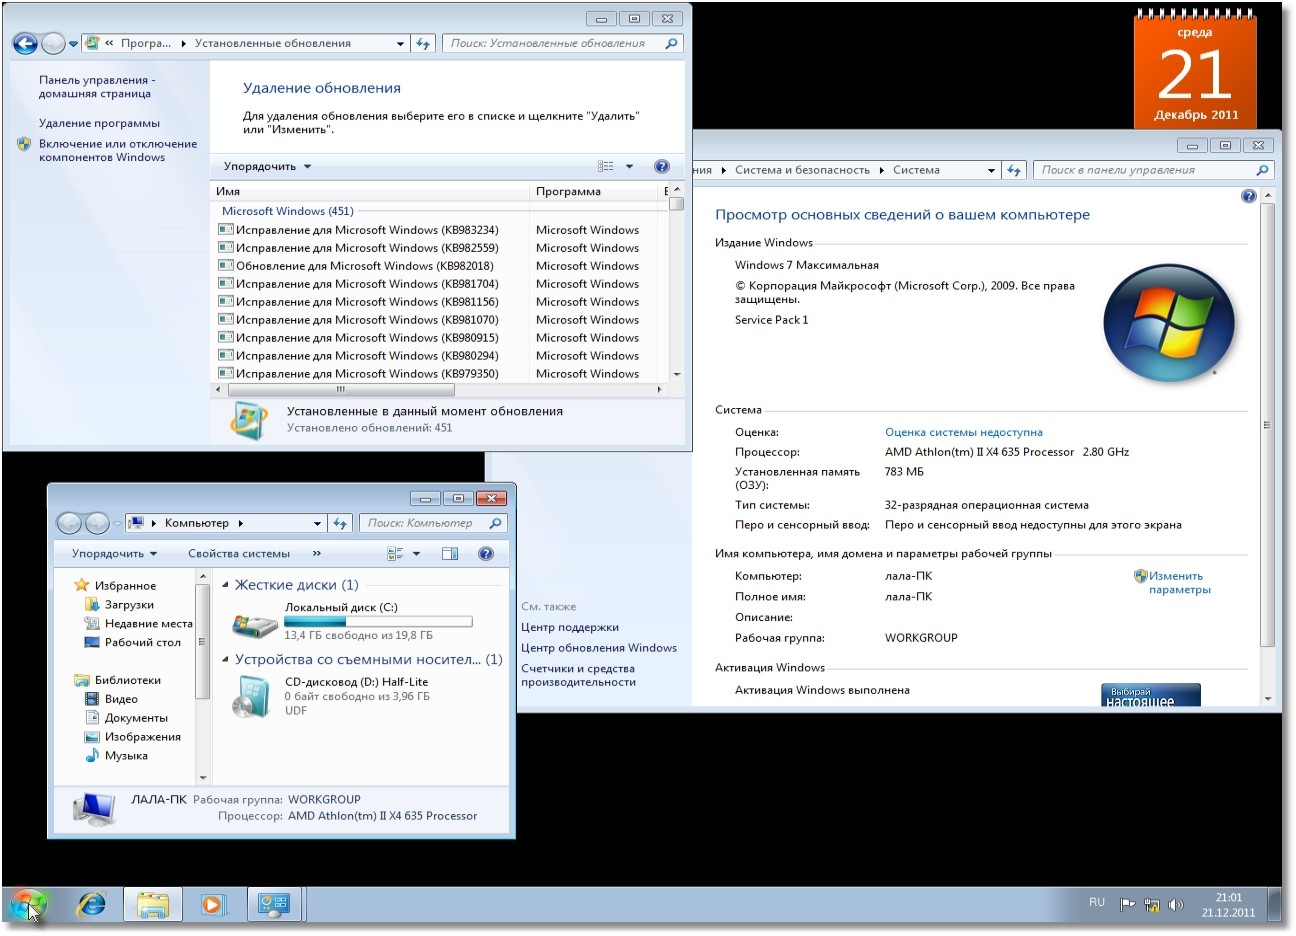Select update KB982559 row
This screenshot has height=936, width=1296.
click(x=440, y=248)
